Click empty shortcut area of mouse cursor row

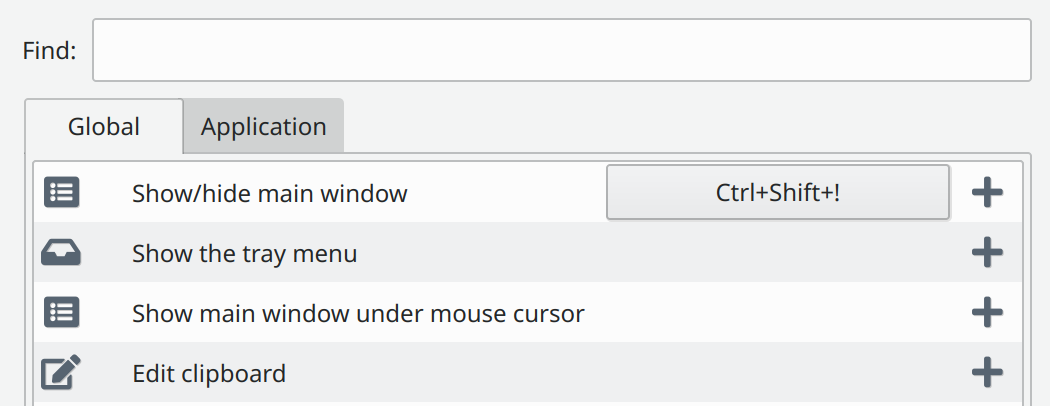coord(778,312)
